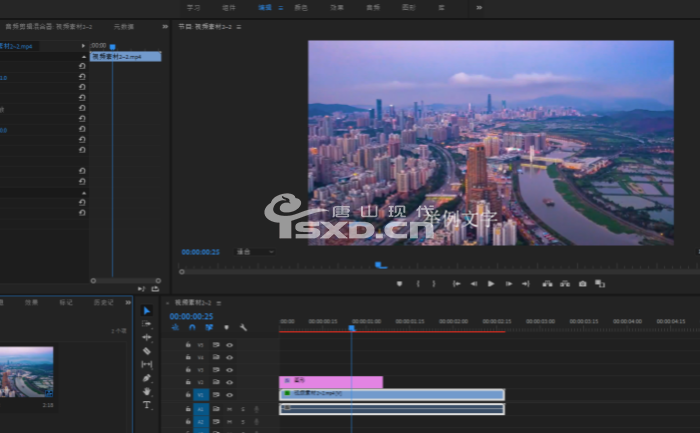
Task: Select the Hand tool
Action: [x=146, y=391]
